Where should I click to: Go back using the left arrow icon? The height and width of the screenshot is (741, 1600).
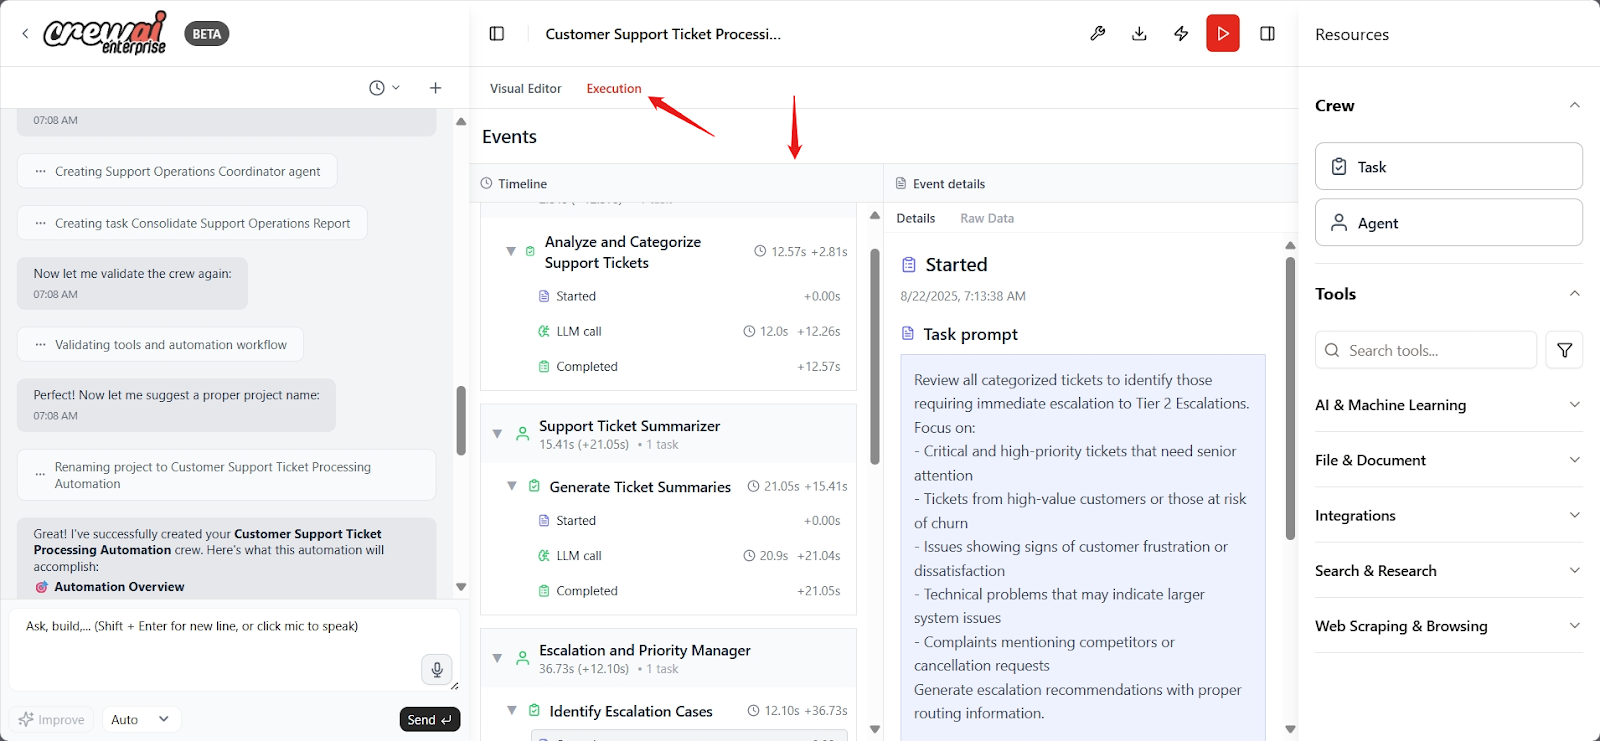pyautogui.click(x=25, y=34)
